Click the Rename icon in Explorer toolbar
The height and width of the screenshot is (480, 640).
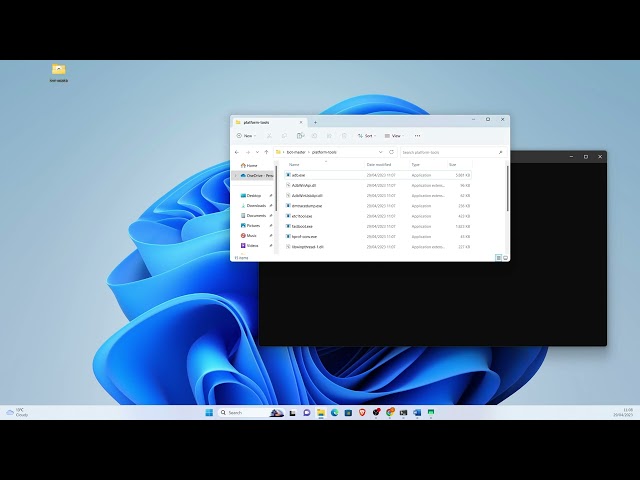[x=314, y=136]
